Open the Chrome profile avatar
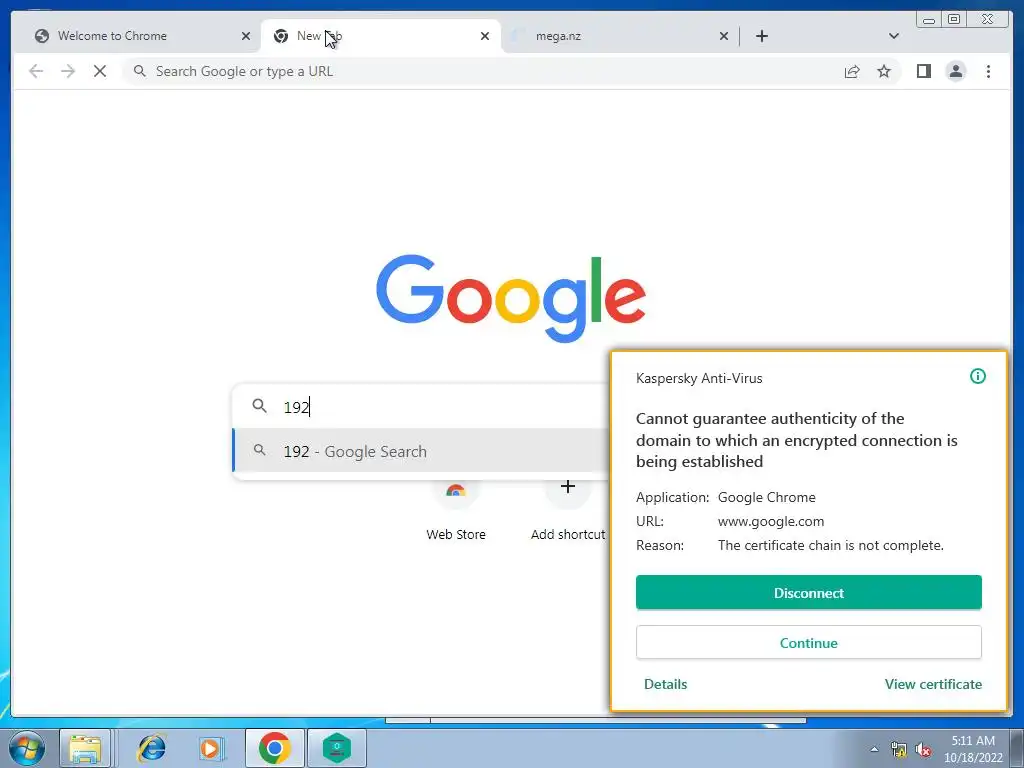1024x768 pixels. [x=956, y=71]
